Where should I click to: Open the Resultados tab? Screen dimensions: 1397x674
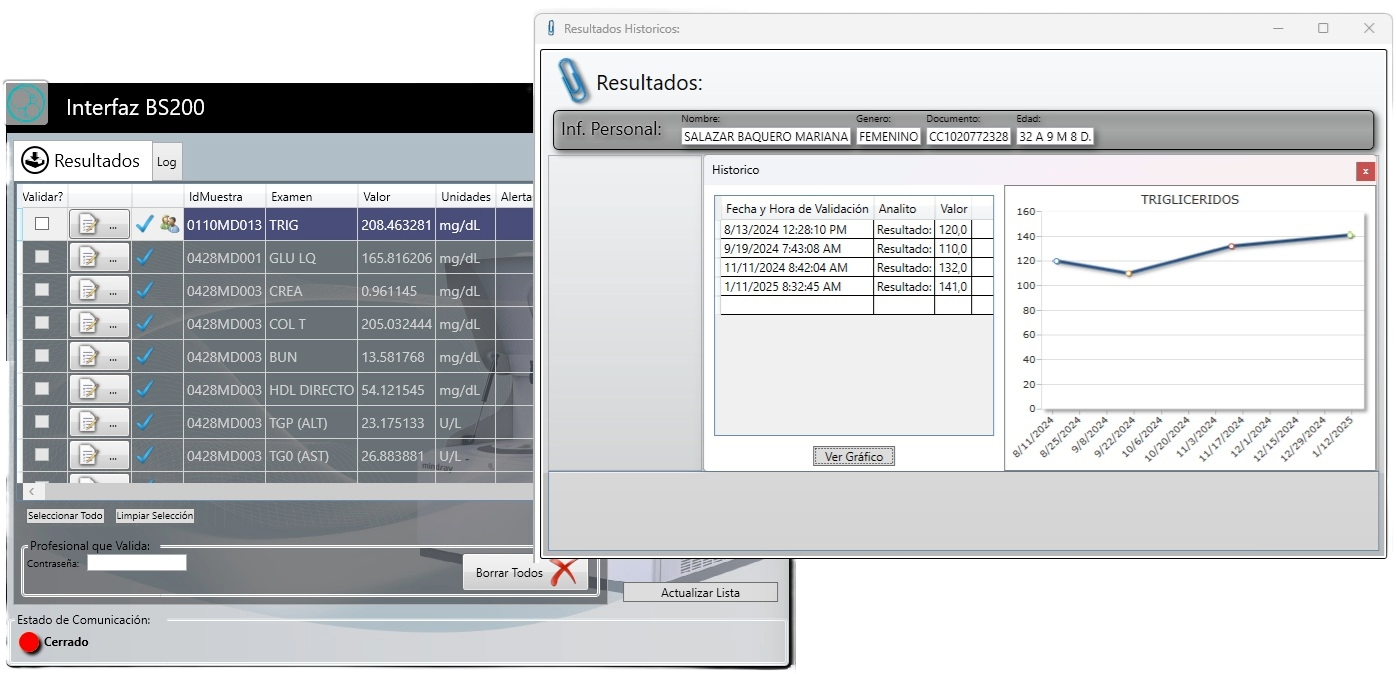82,161
